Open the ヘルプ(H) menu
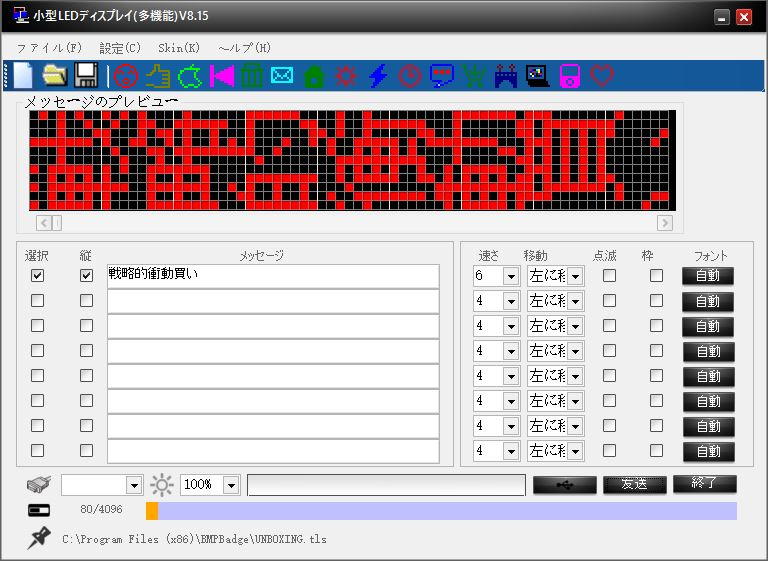 point(244,48)
